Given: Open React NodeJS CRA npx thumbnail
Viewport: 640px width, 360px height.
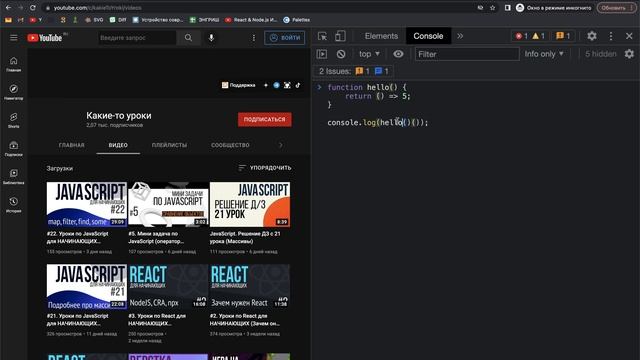Looking at the screenshot, I should tap(168, 286).
